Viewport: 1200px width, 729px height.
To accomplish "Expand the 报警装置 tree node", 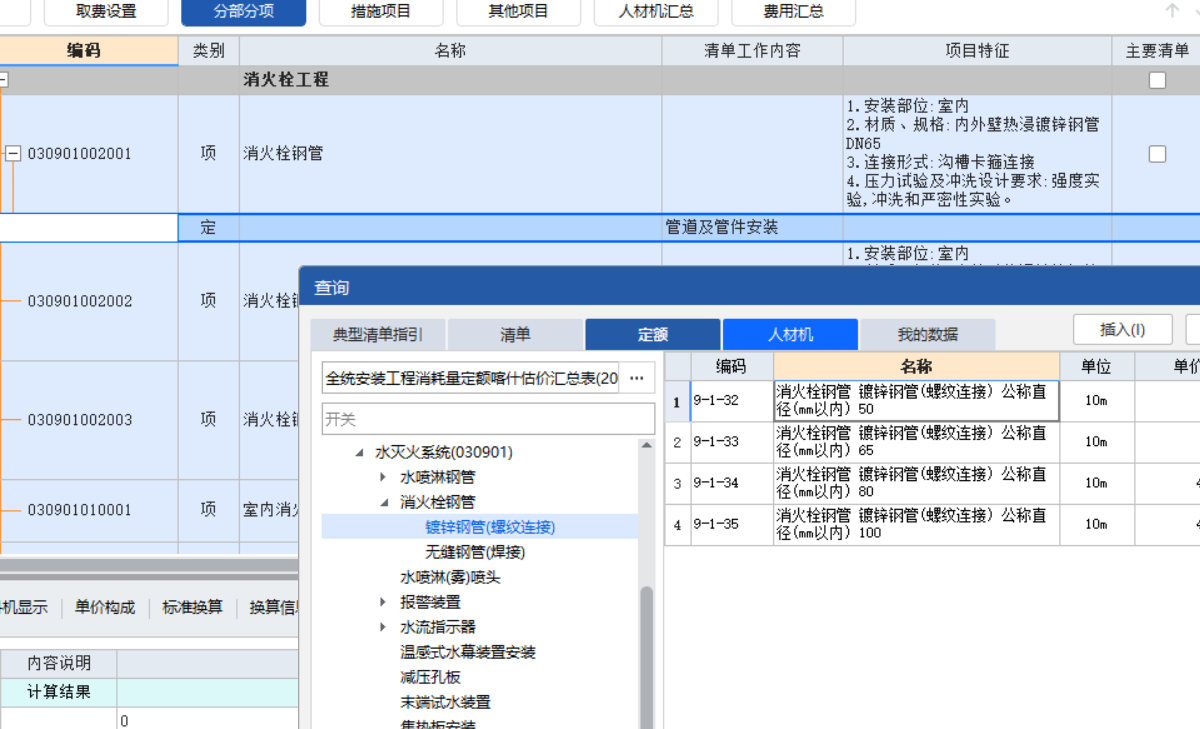I will tap(383, 602).
